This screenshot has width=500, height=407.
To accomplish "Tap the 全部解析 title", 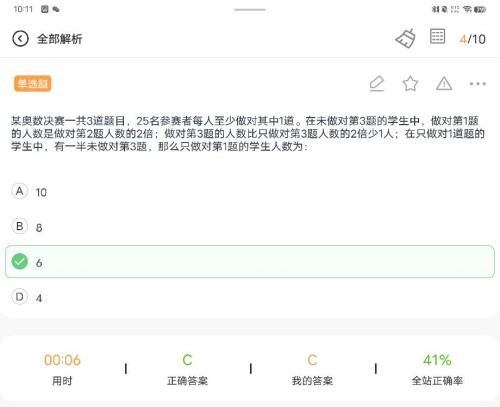I will click(x=59, y=39).
